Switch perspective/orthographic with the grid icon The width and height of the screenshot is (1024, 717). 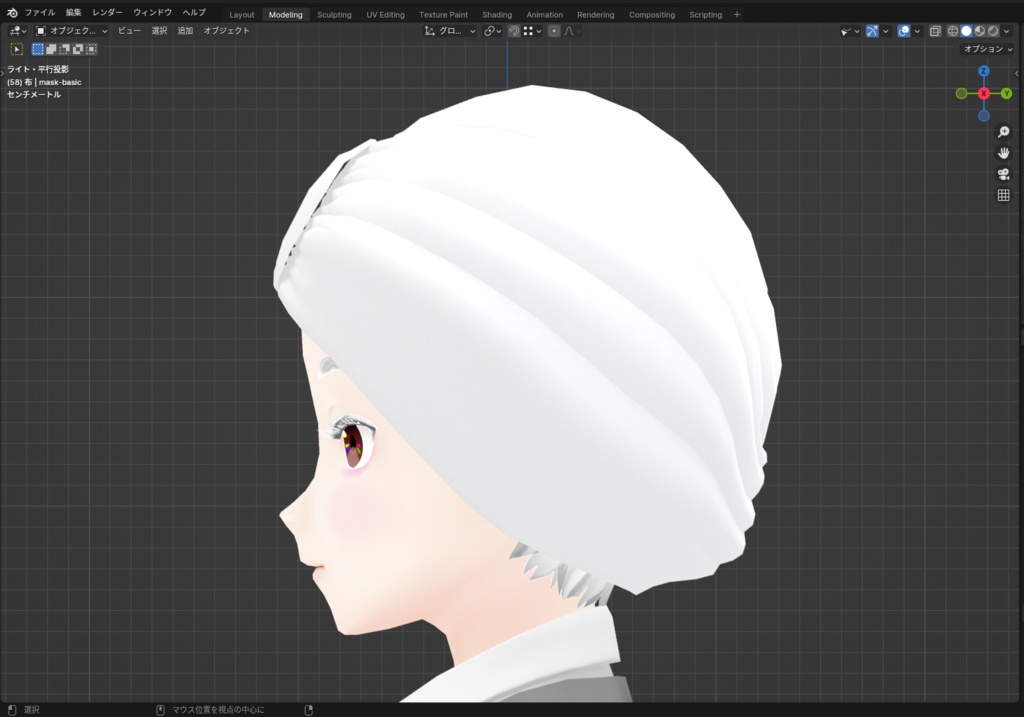1004,195
